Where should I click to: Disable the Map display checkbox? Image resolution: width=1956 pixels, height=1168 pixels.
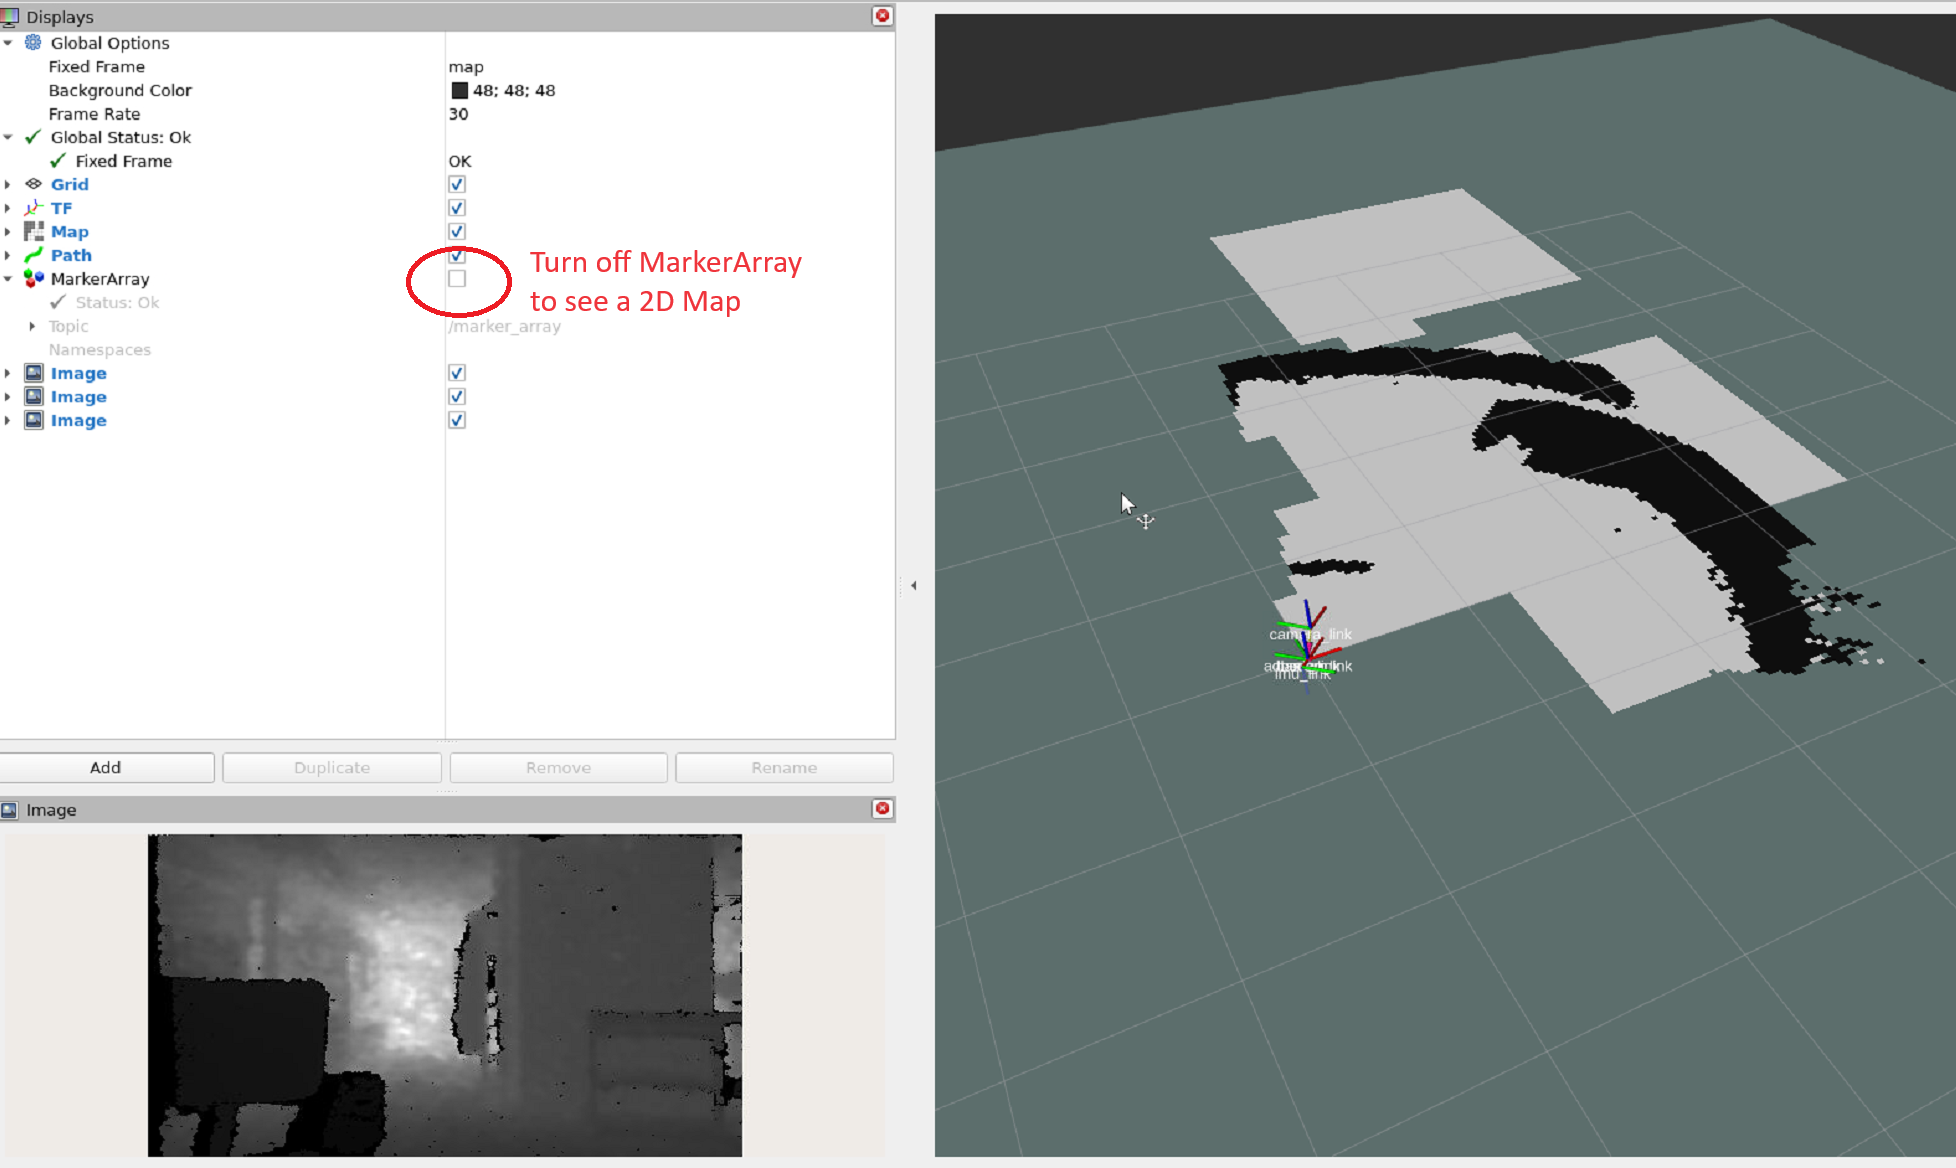[457, 231]
